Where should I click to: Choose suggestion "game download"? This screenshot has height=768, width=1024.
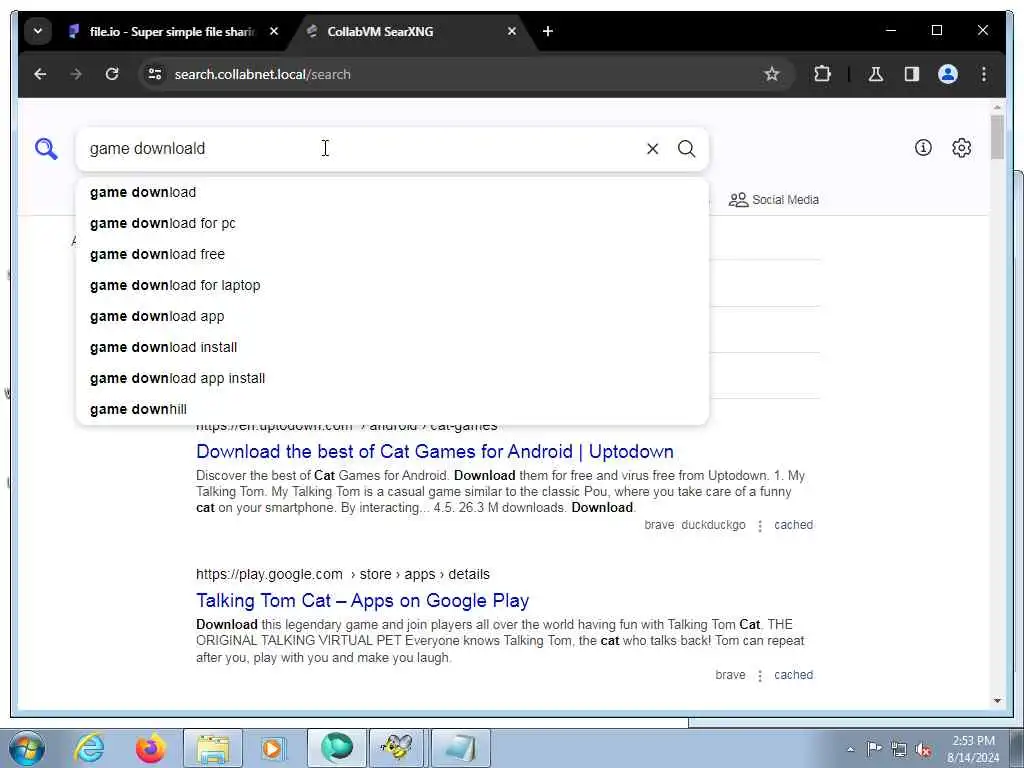coord(392,192)
